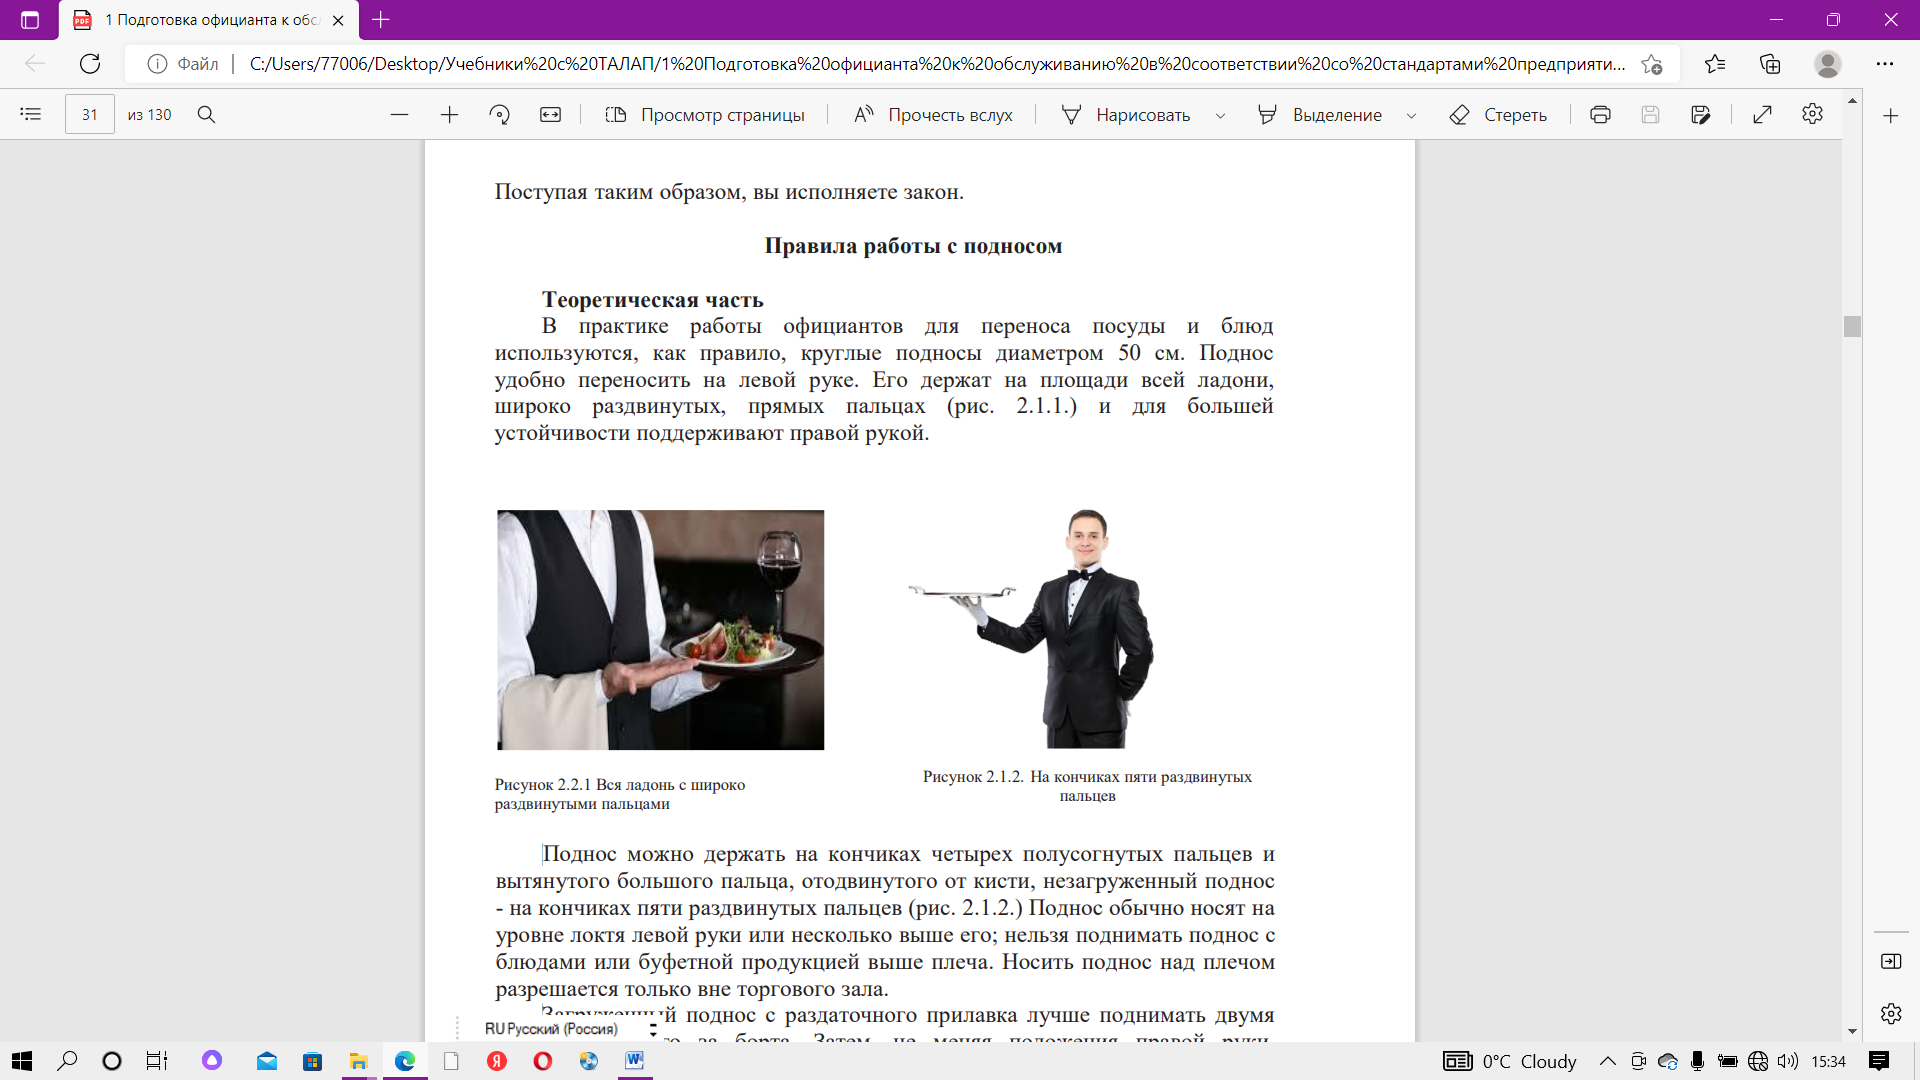Open the volume control in tray

click(x=1788, y=1061)
